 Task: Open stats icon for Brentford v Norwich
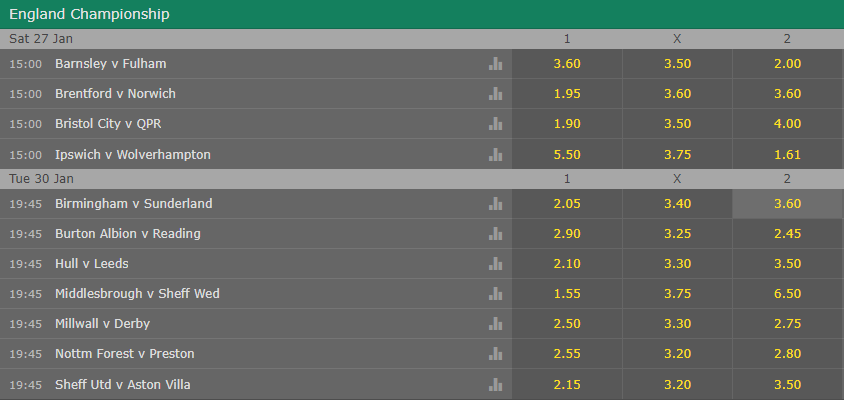(495, 94)
